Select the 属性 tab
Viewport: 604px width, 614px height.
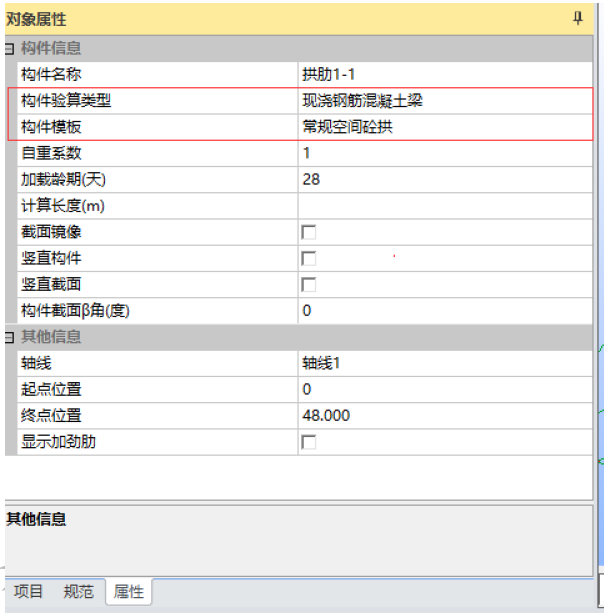pos(128,591)
